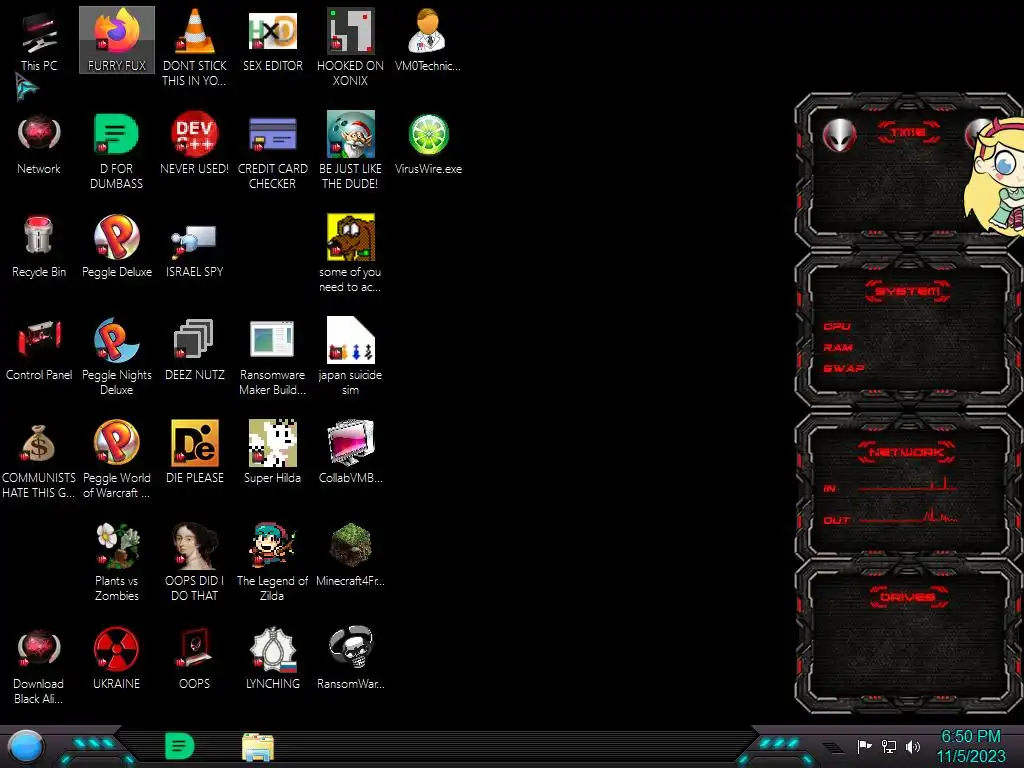Click the Start orb on the taskbar
The image size is (1024, 768).
pyautogui.click(x=26, y=747)
